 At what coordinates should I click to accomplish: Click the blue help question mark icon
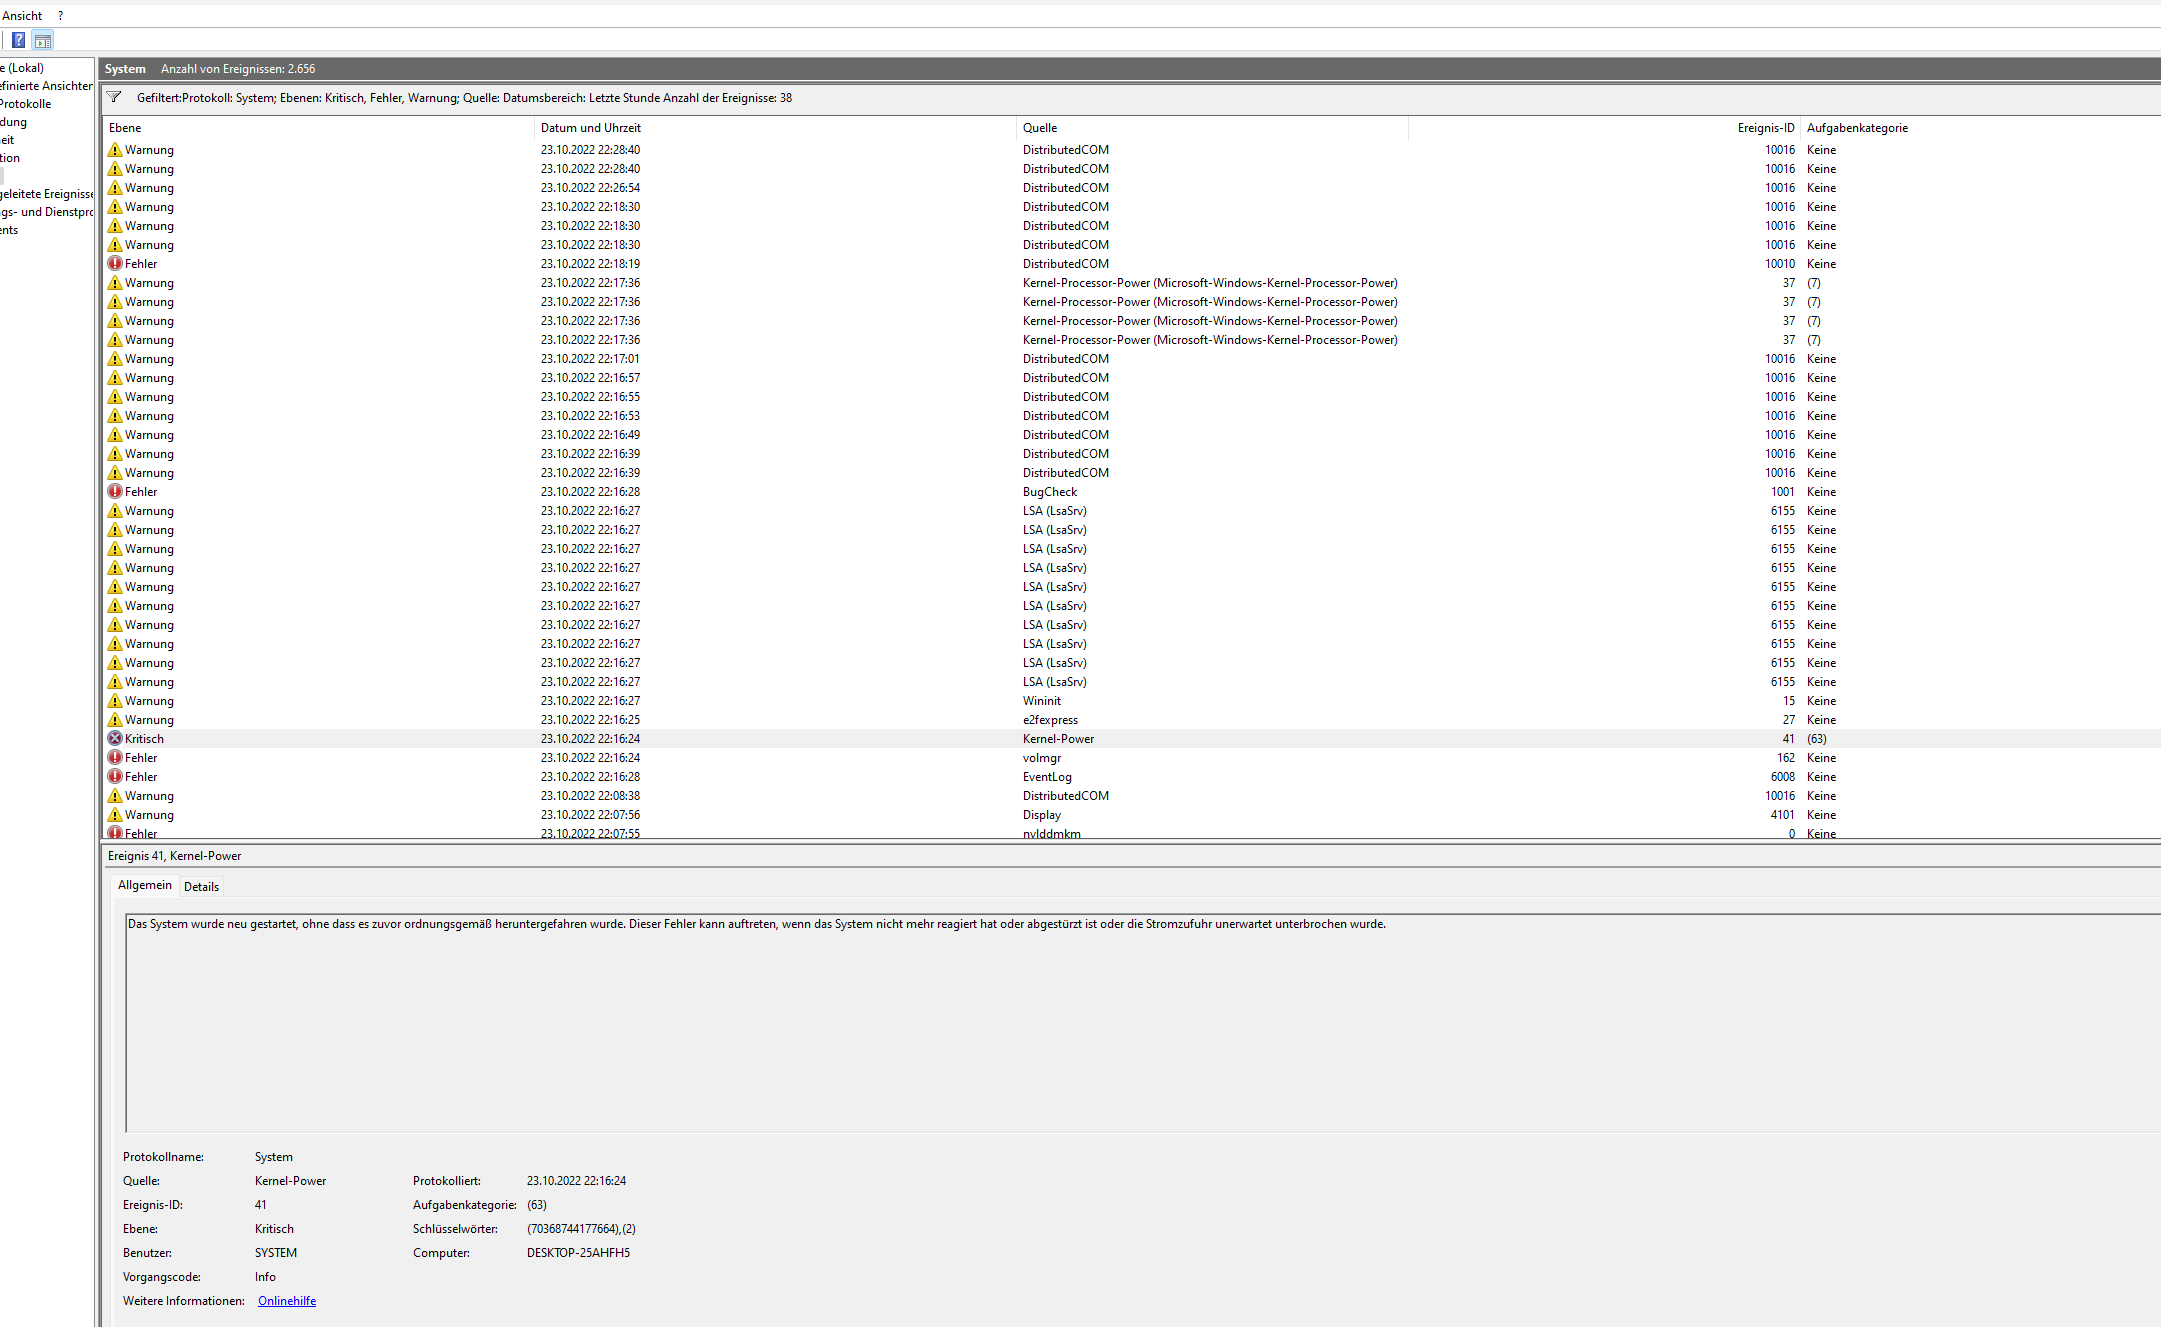18,40
